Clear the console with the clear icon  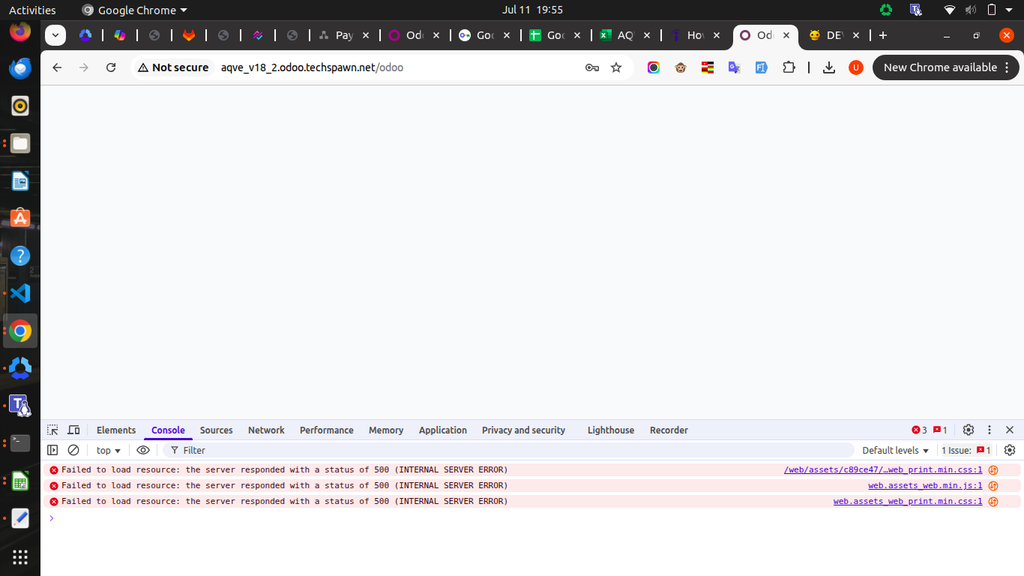(x=73, y=450)
